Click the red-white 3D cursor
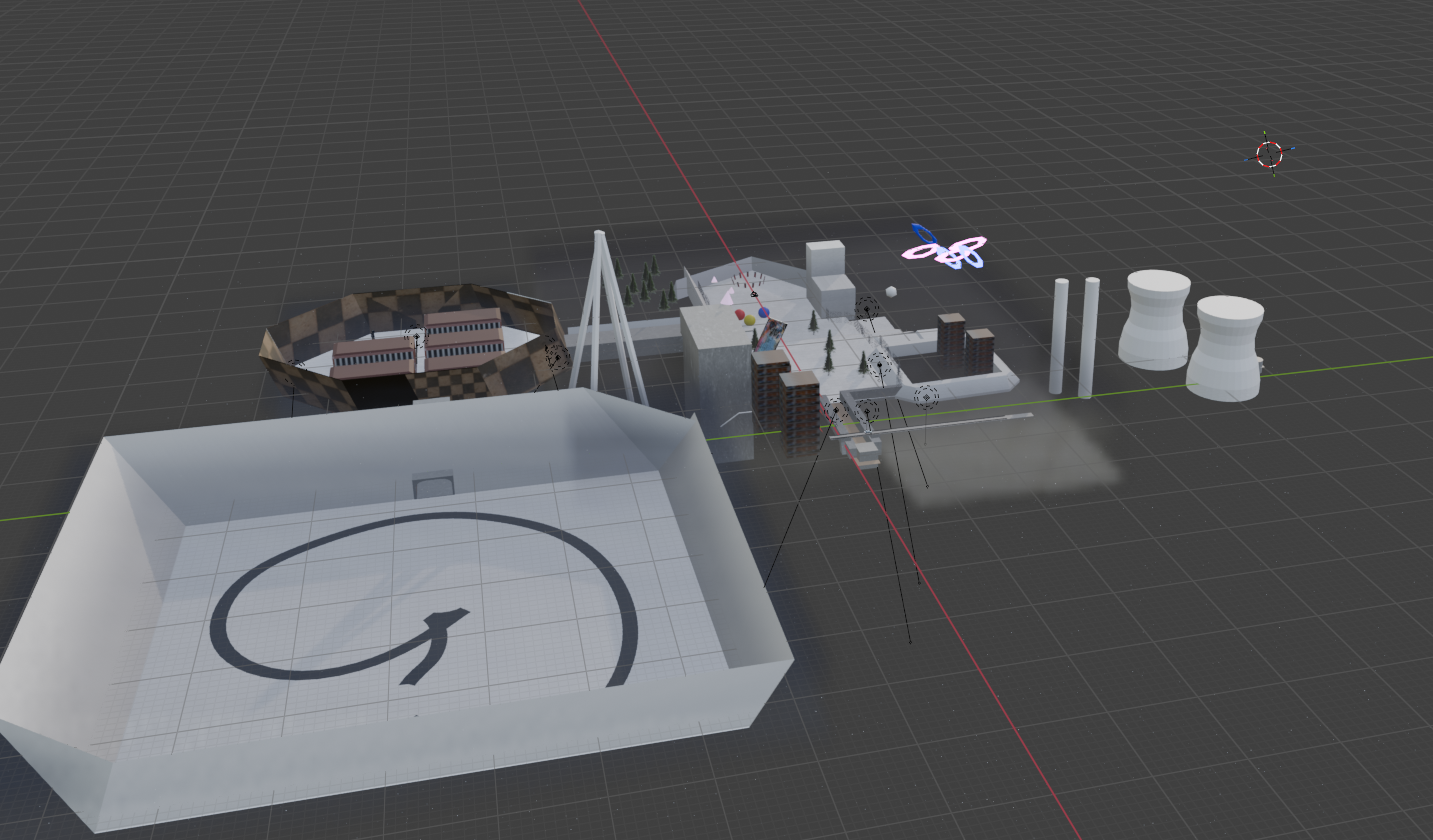 pyautogui.click(x=1269, y=154)
